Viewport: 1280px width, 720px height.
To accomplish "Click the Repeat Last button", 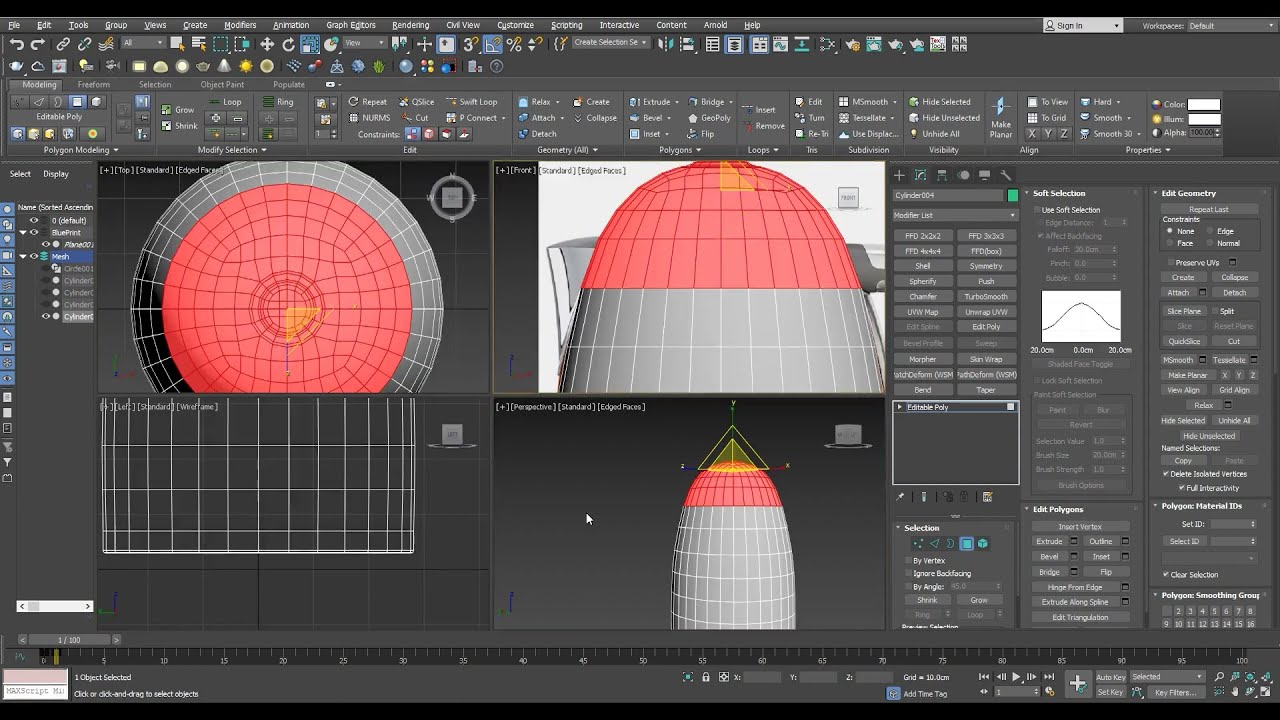I will pos(1208,210).
